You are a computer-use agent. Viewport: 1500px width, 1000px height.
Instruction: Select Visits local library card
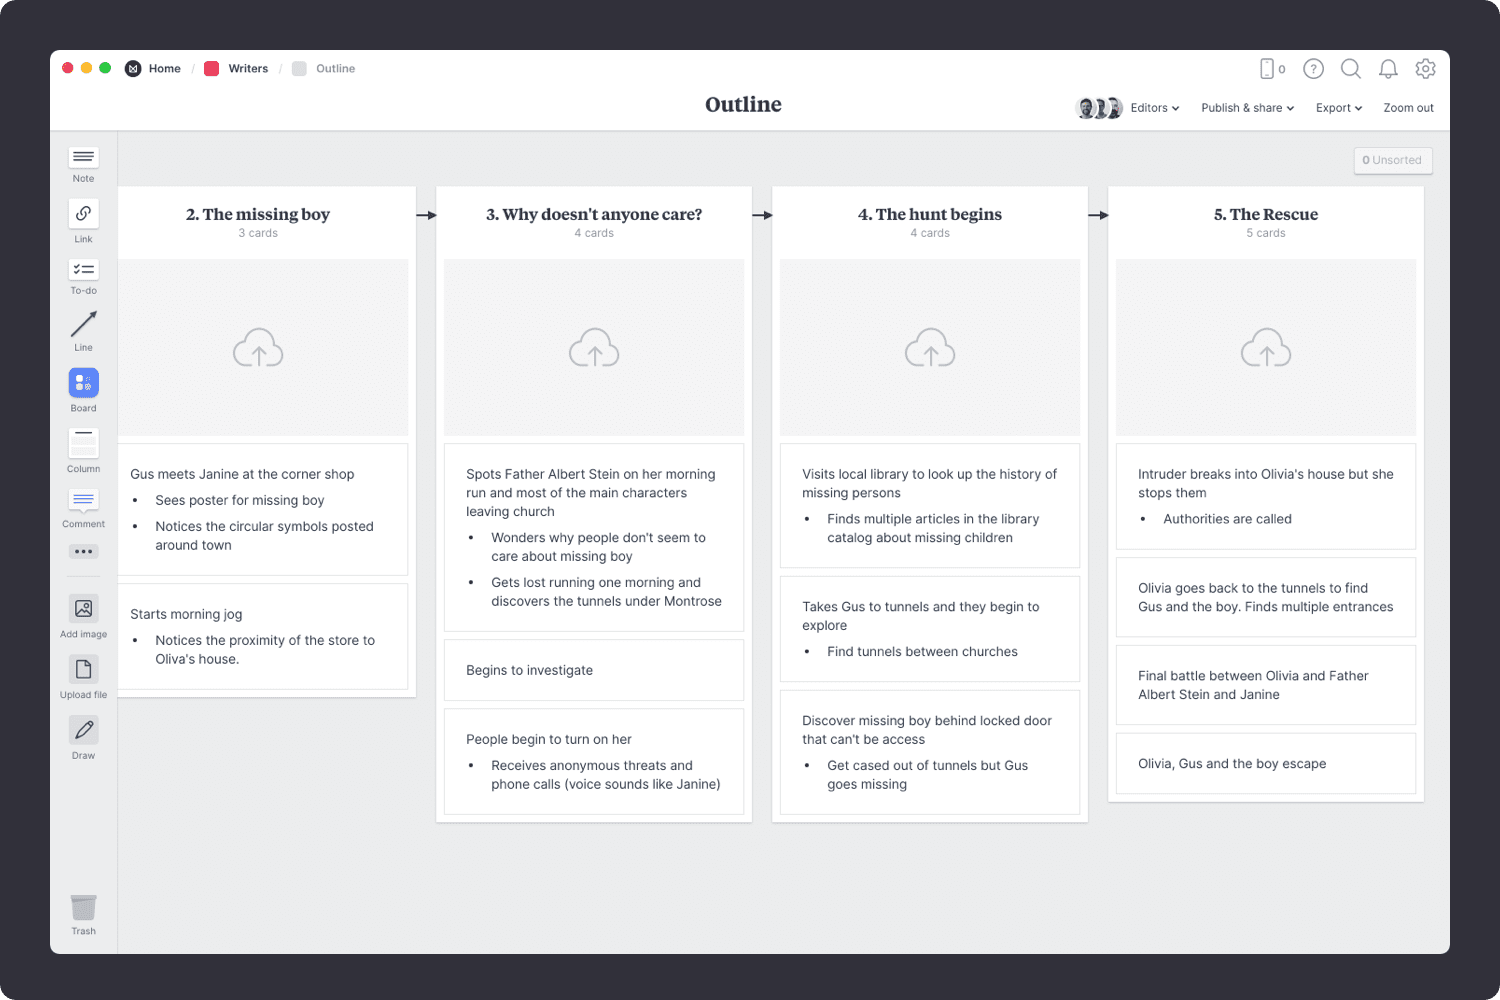click(x=930, y=505)
